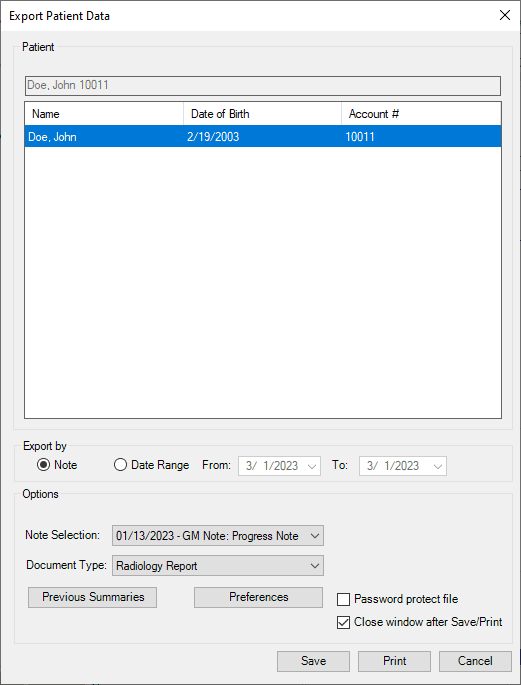Select the Doe, John patient row
This screenshot has width=521, height=685.
click(263, 137)
